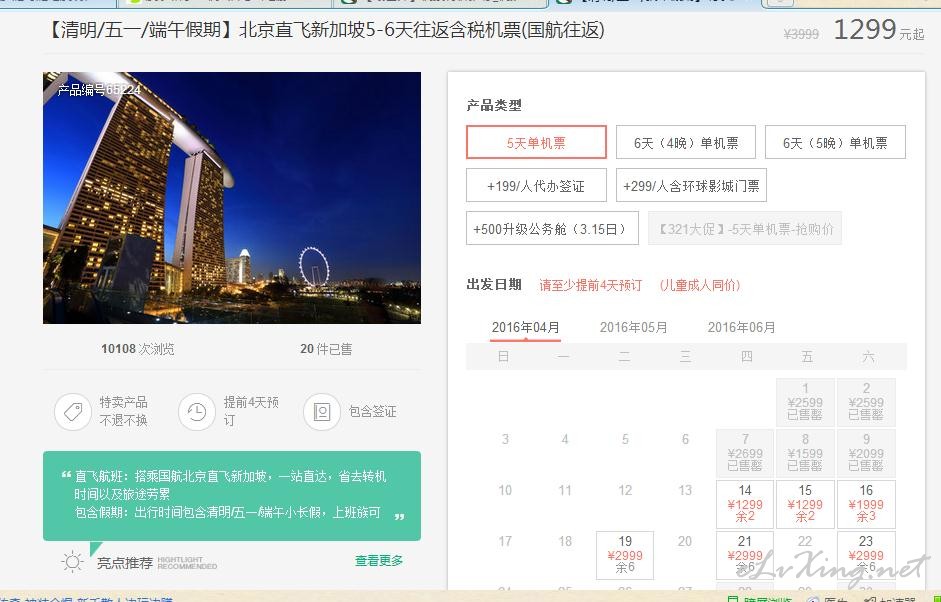Click the passport visa-included icon
The height and width of the screenshot is (602, 941).
(x=322, y=412)
